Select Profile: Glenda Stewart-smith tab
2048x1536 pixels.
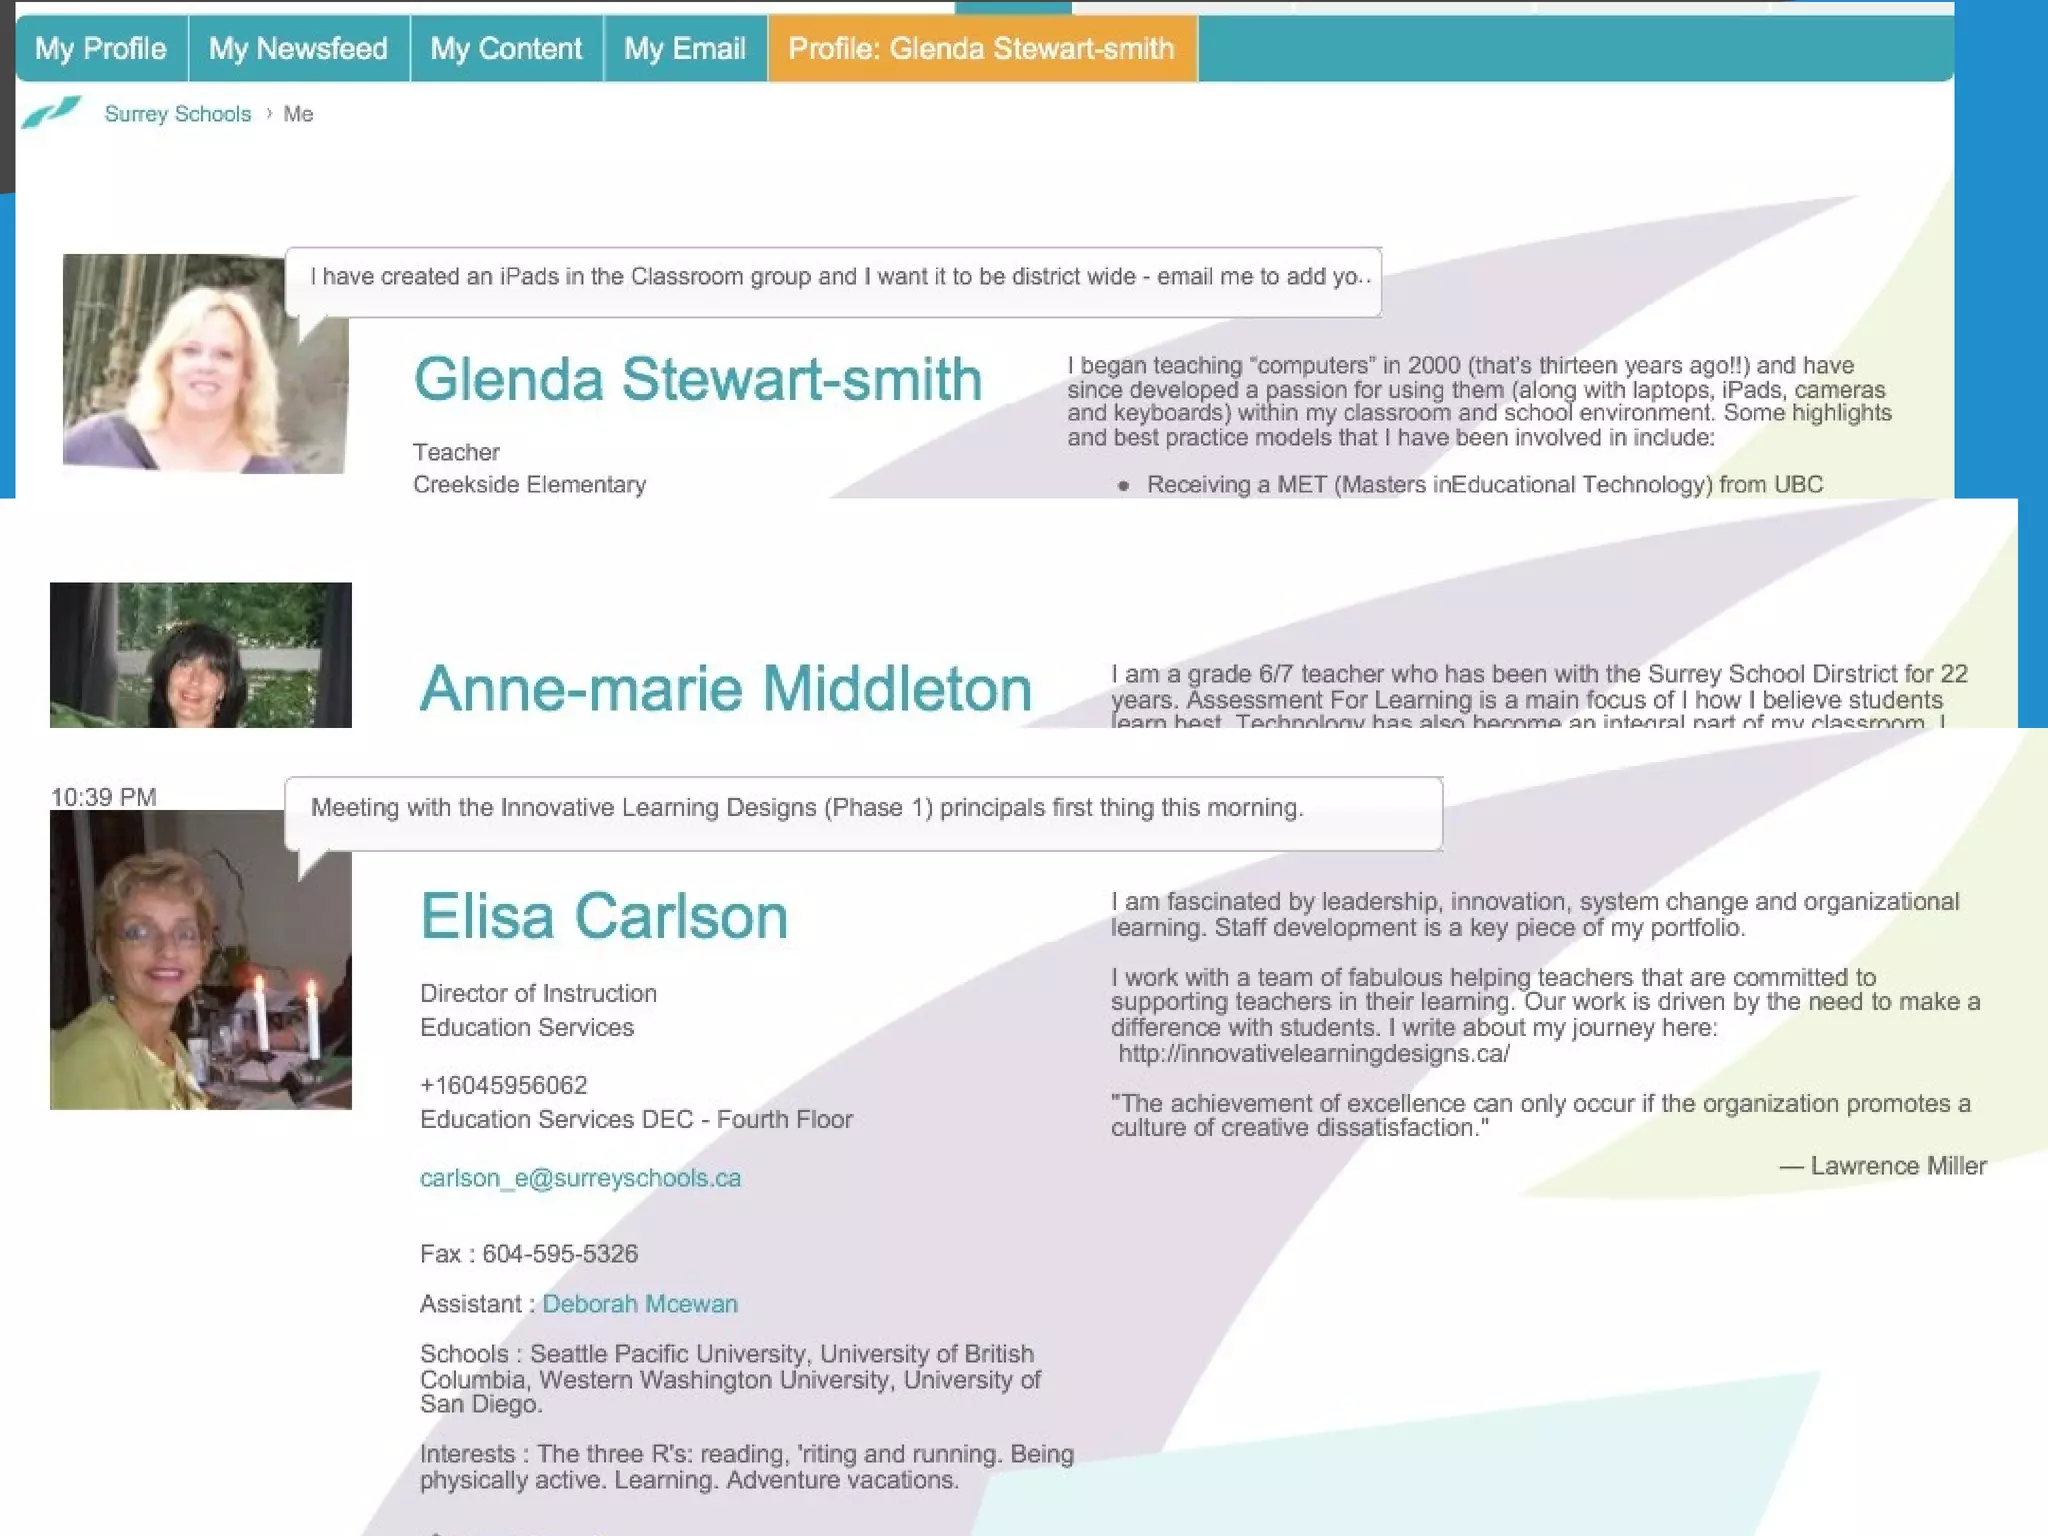981,48
